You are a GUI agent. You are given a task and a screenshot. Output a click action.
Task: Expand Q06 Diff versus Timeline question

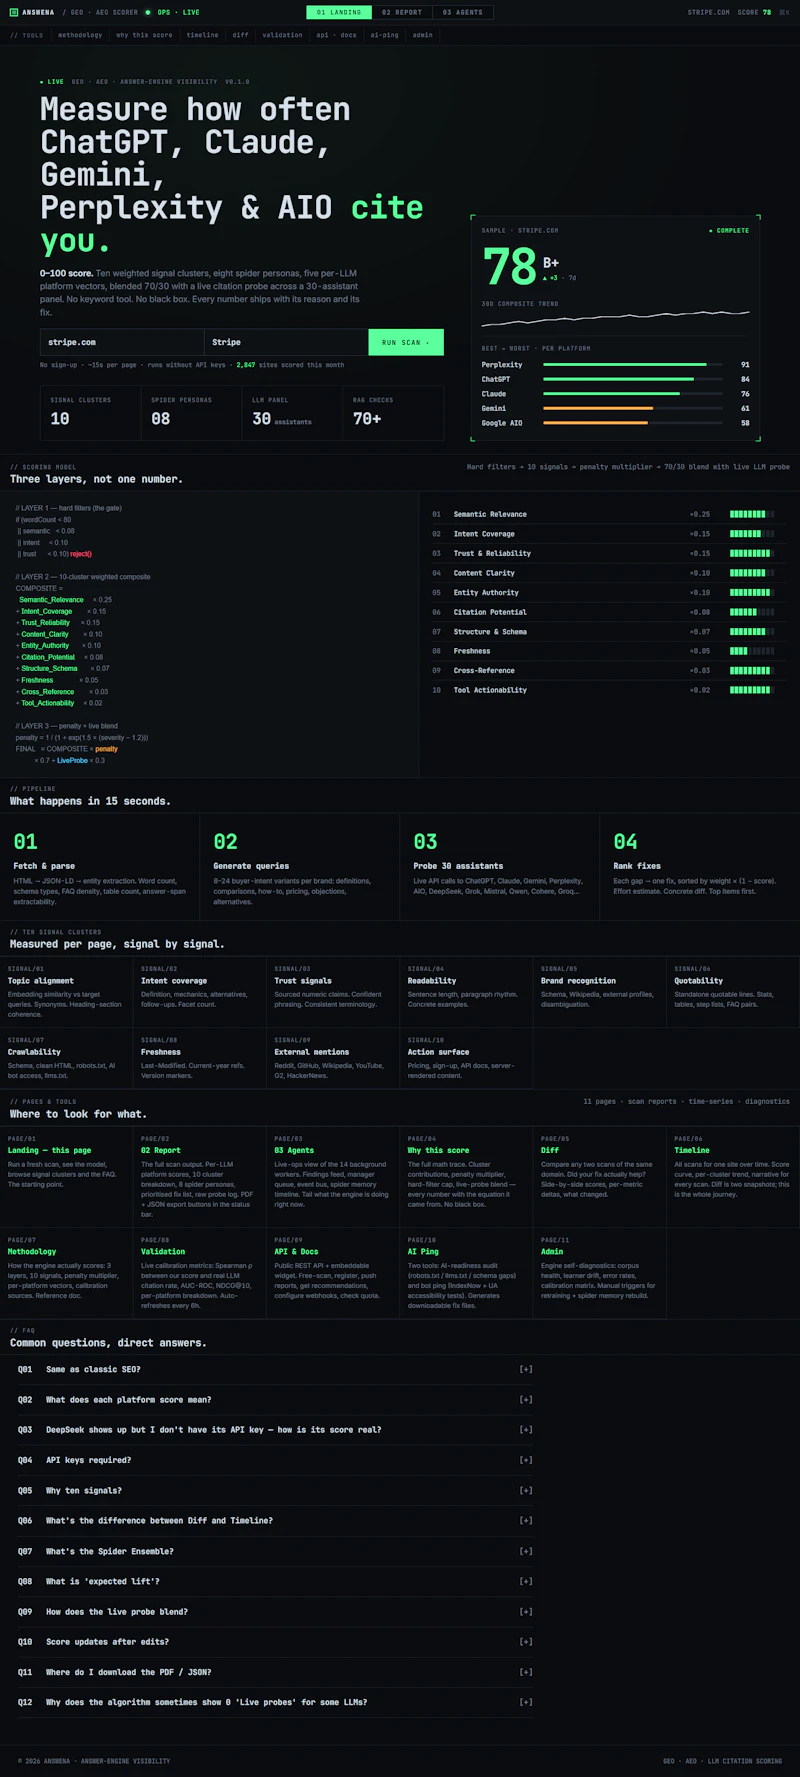pyautogui.click(x=275, y=1521)
